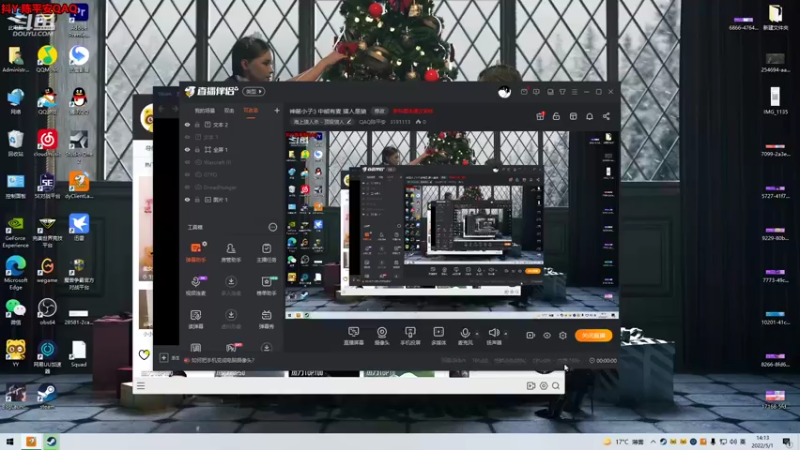Click the search icon in the back window

pos(556,386)
